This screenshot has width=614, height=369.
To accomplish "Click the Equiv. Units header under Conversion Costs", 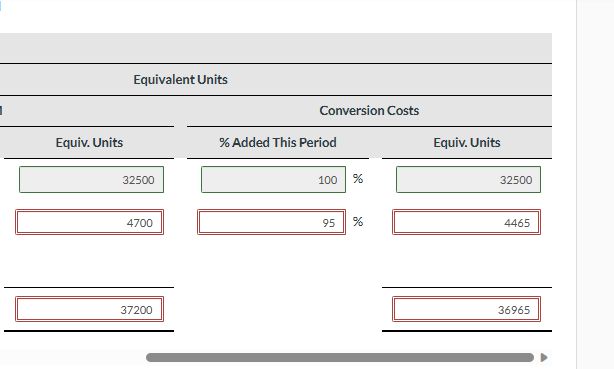I will tap(467, 142).
